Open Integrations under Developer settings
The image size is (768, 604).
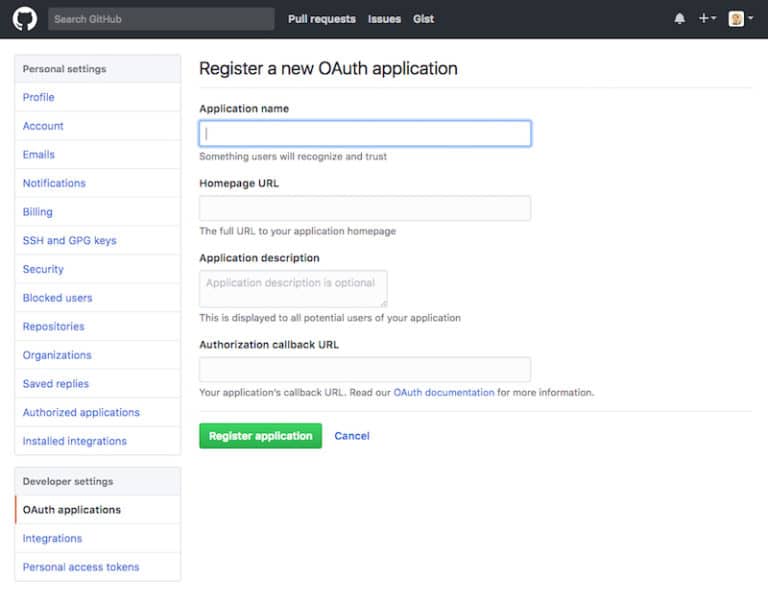pos(98,538)
